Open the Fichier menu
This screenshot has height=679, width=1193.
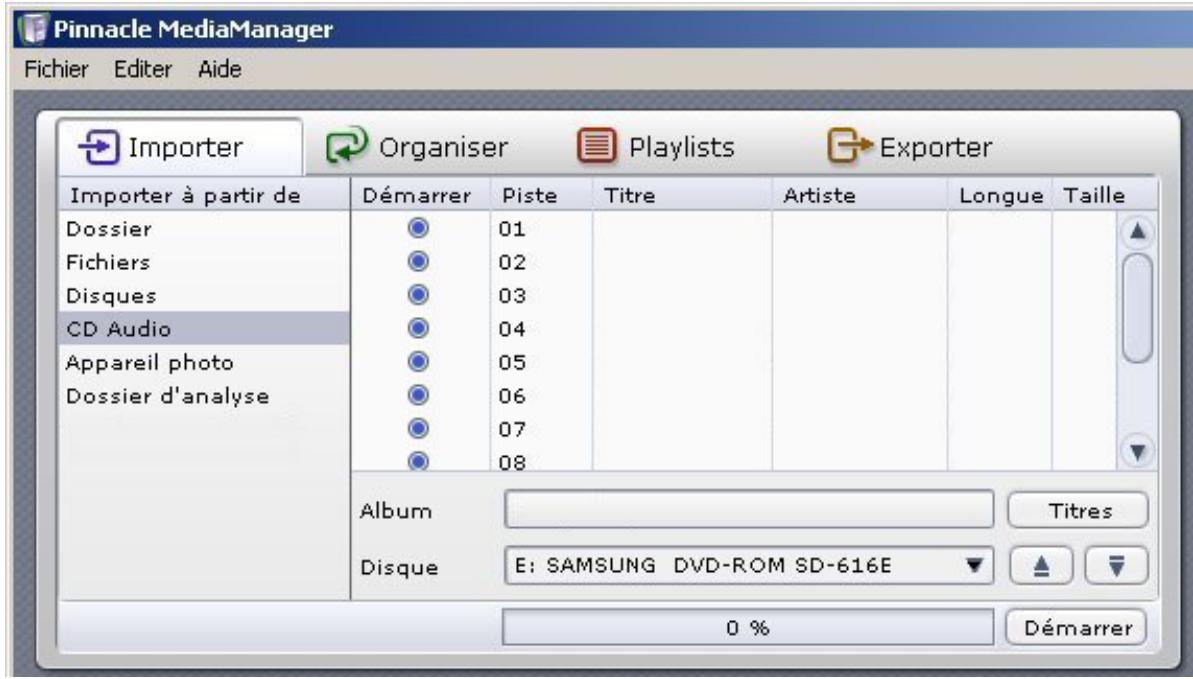pyautogui.click(x=56, y=69)
